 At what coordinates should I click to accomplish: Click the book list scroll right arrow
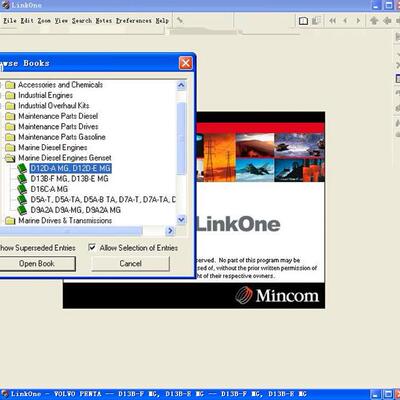170,230
